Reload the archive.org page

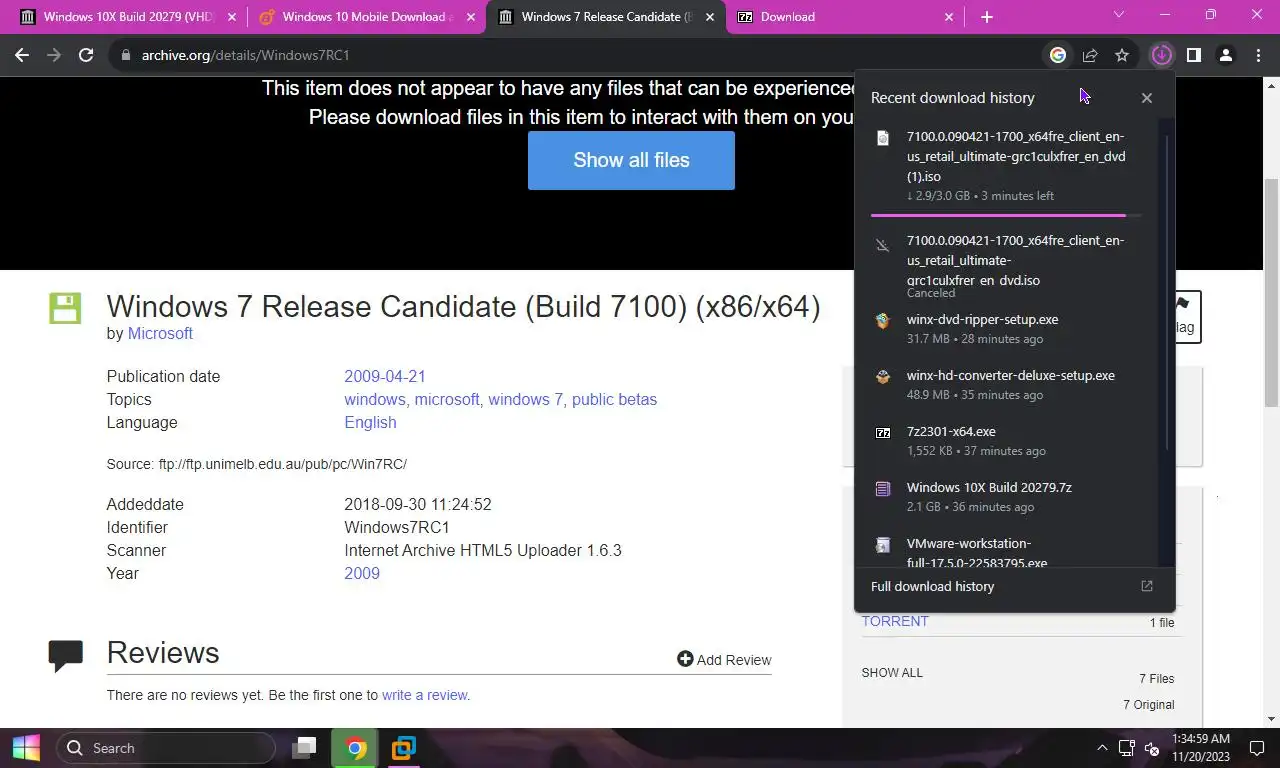tap(86, 55)
